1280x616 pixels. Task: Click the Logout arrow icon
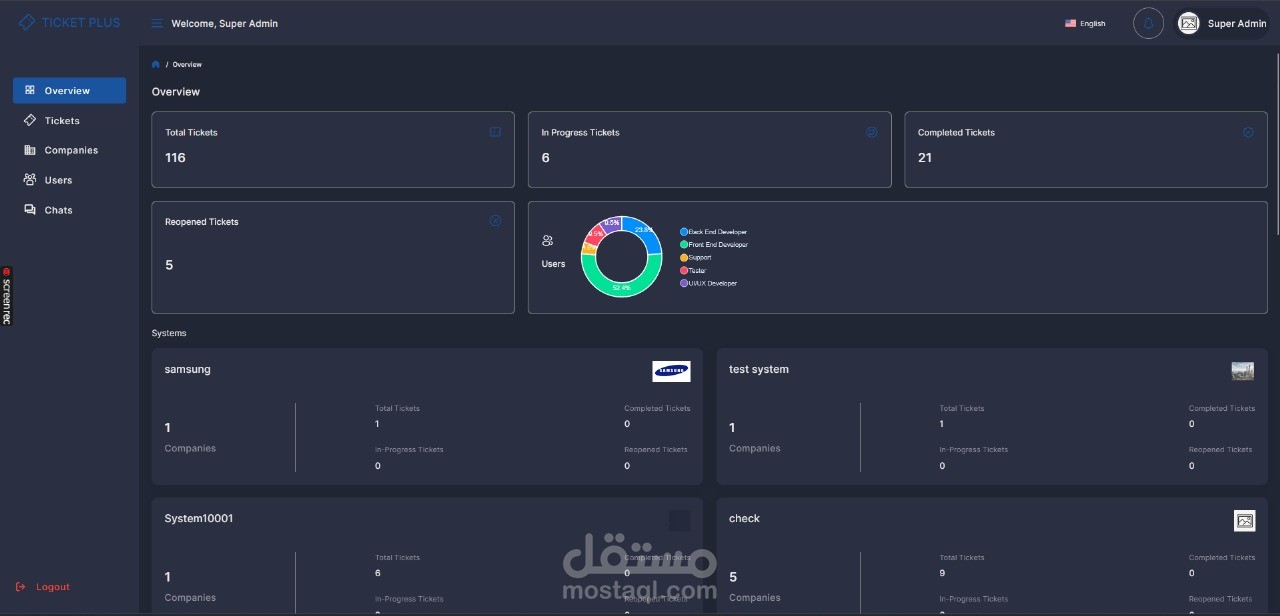pyautogui.click(x=21, y=587)
